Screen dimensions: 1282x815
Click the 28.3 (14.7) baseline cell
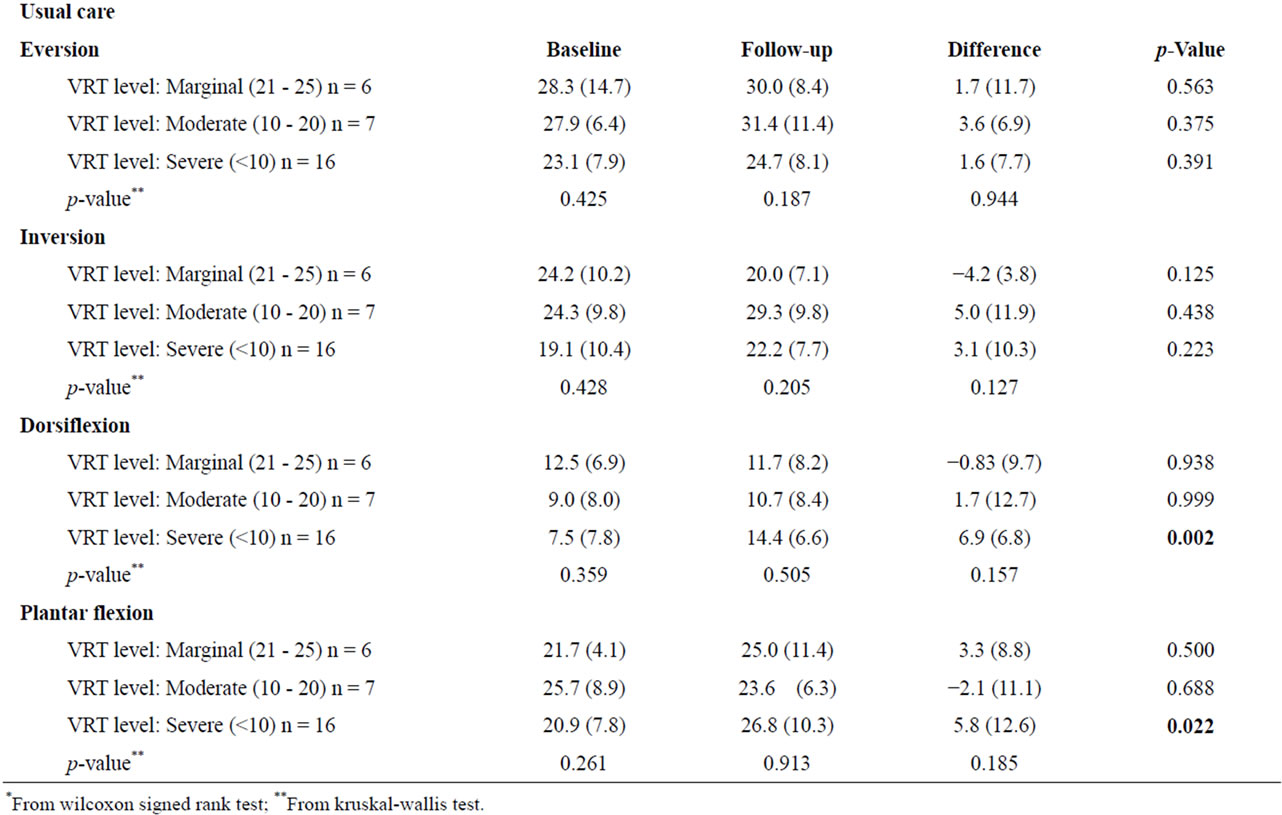click(x=583, y=87)
